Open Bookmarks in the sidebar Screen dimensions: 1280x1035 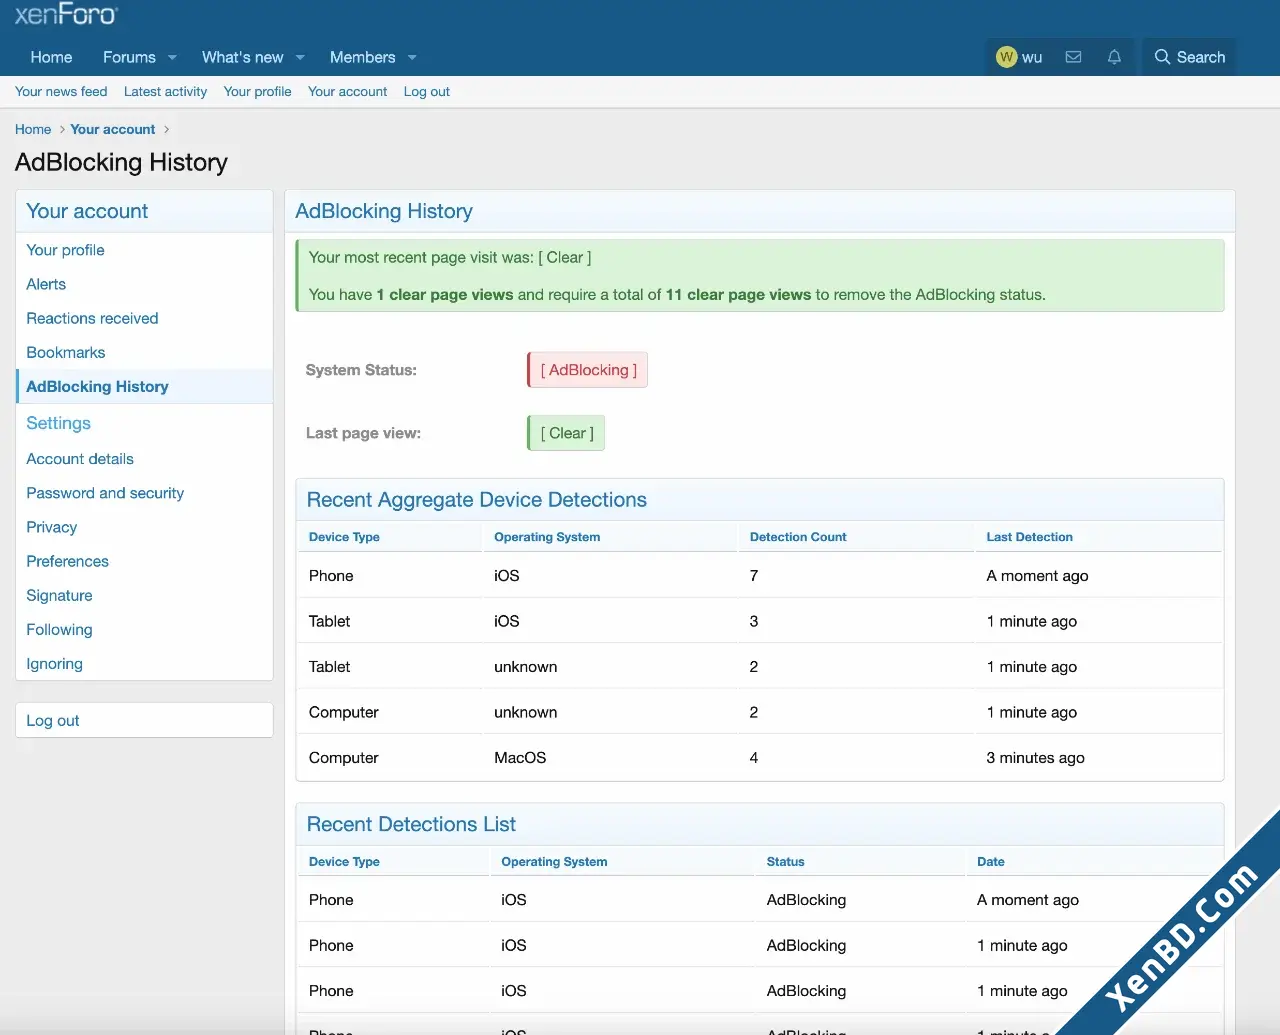[x=144, y=352]
